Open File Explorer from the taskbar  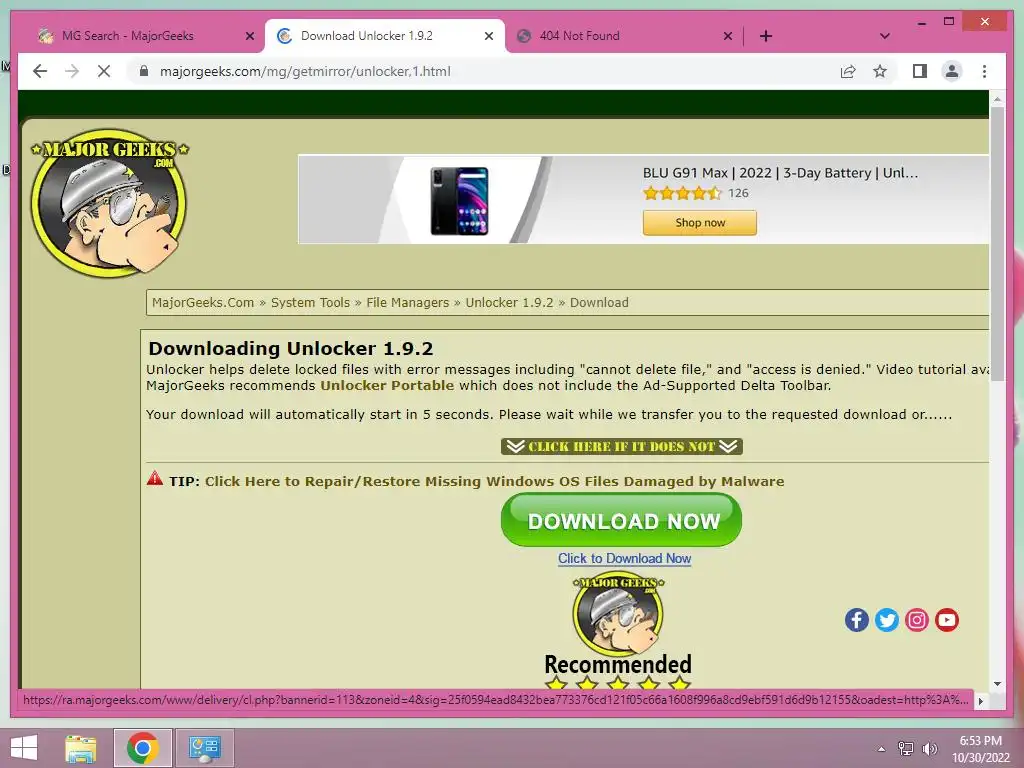(81, 748)
